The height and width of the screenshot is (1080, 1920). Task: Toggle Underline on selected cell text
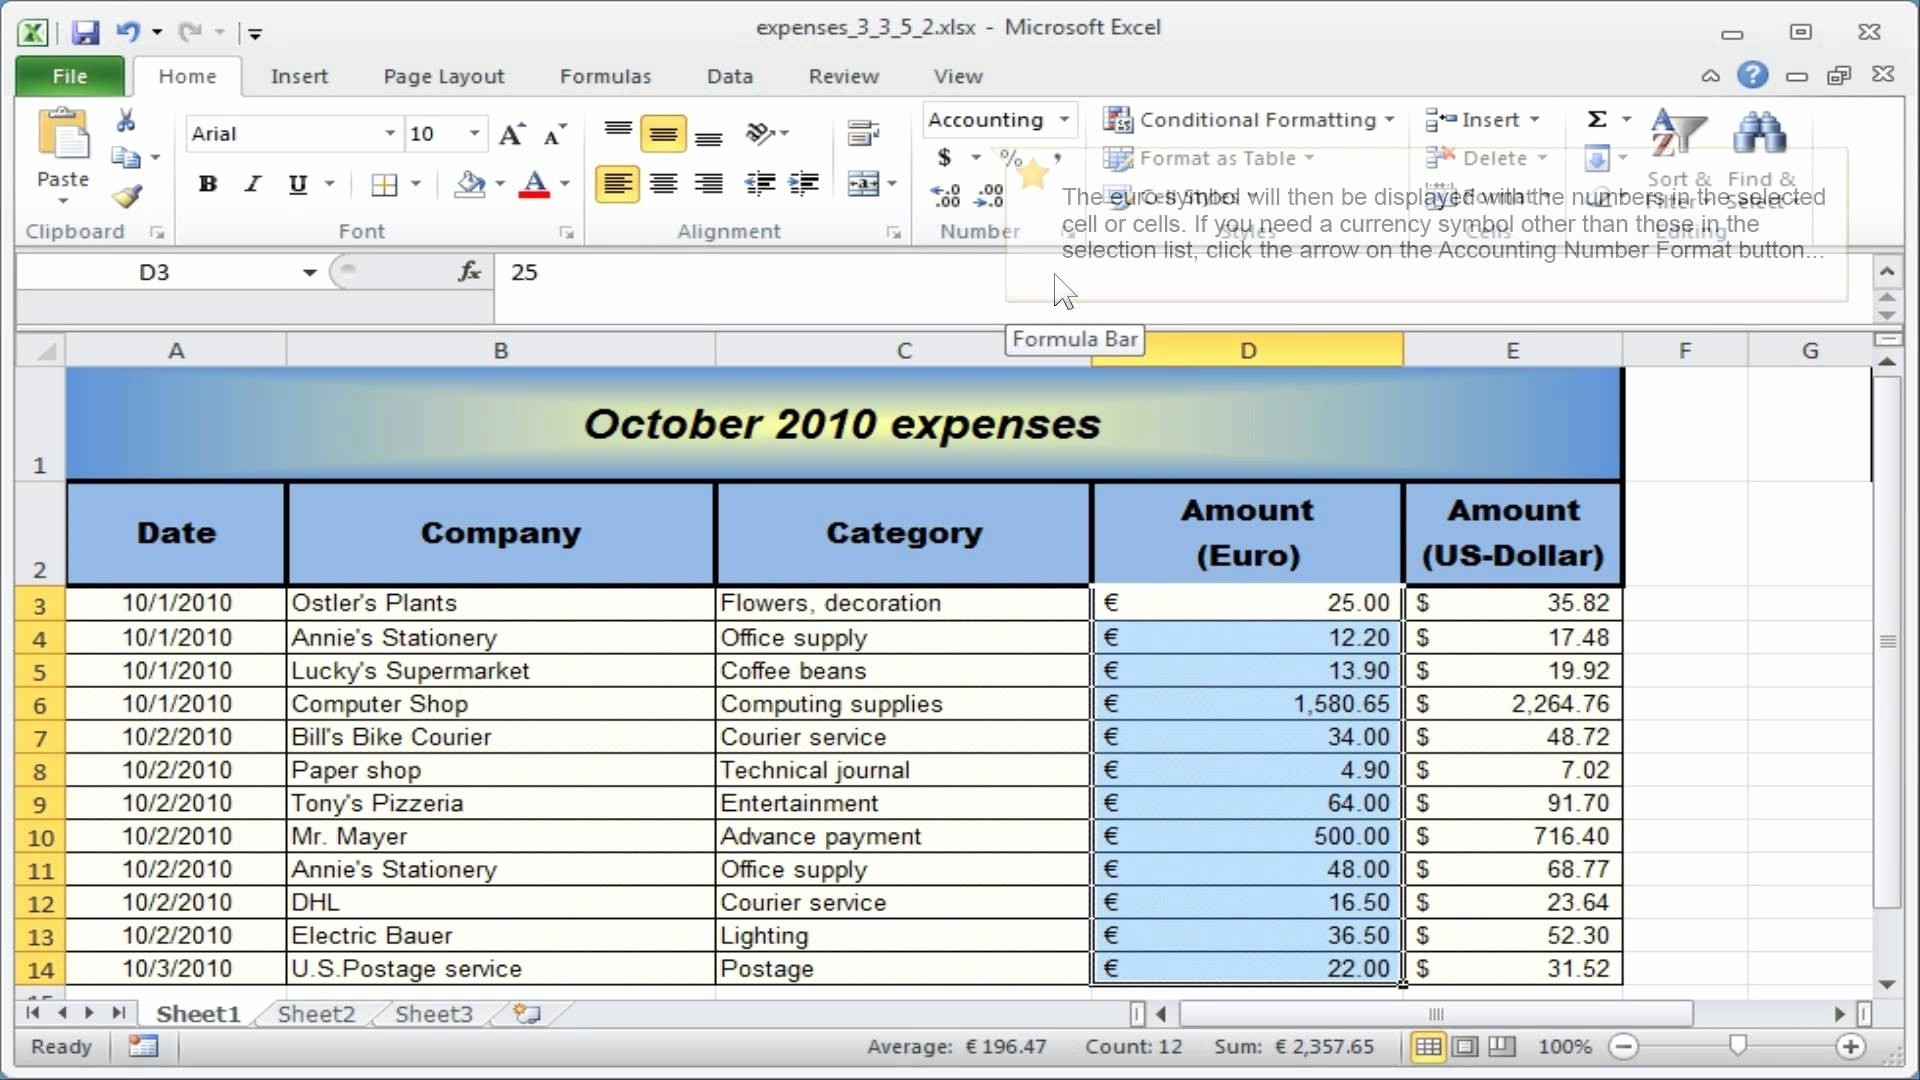tap(297, 183)
